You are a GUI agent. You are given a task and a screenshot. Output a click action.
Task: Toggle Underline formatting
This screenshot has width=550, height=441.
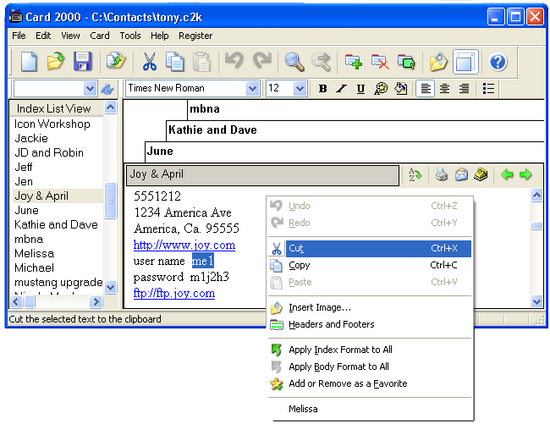[x=360, y=88]
